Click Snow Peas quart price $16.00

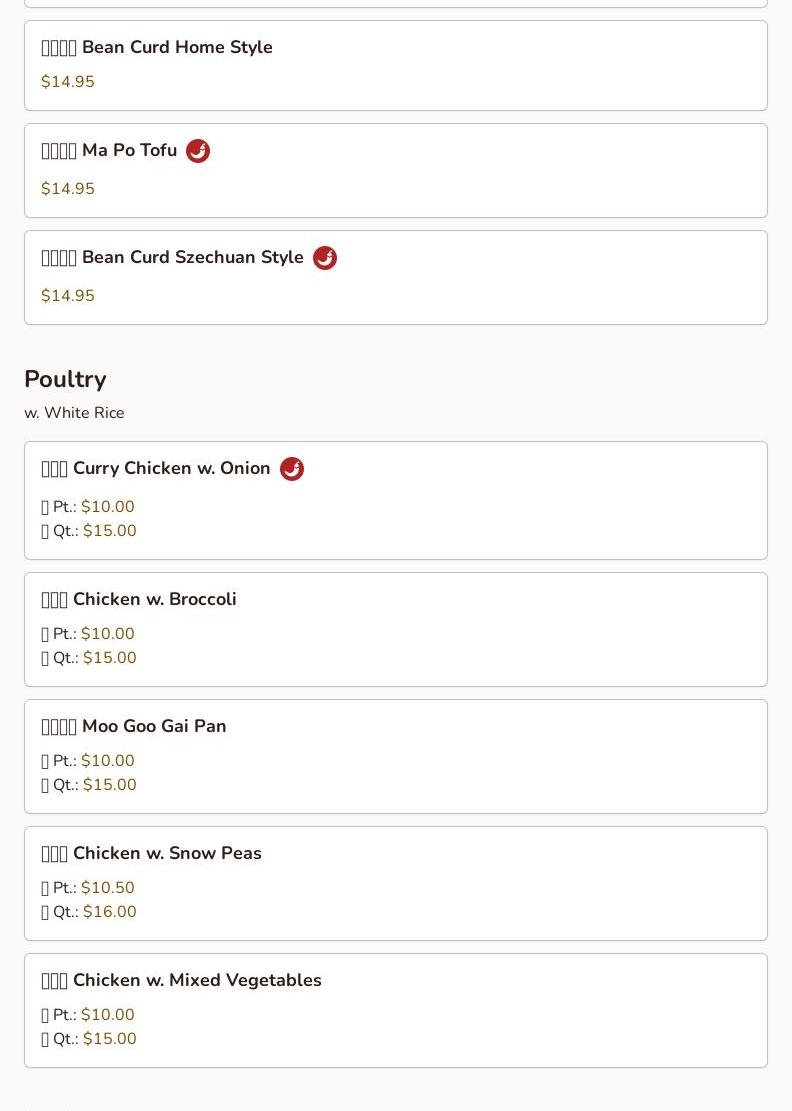pos(109,912)
